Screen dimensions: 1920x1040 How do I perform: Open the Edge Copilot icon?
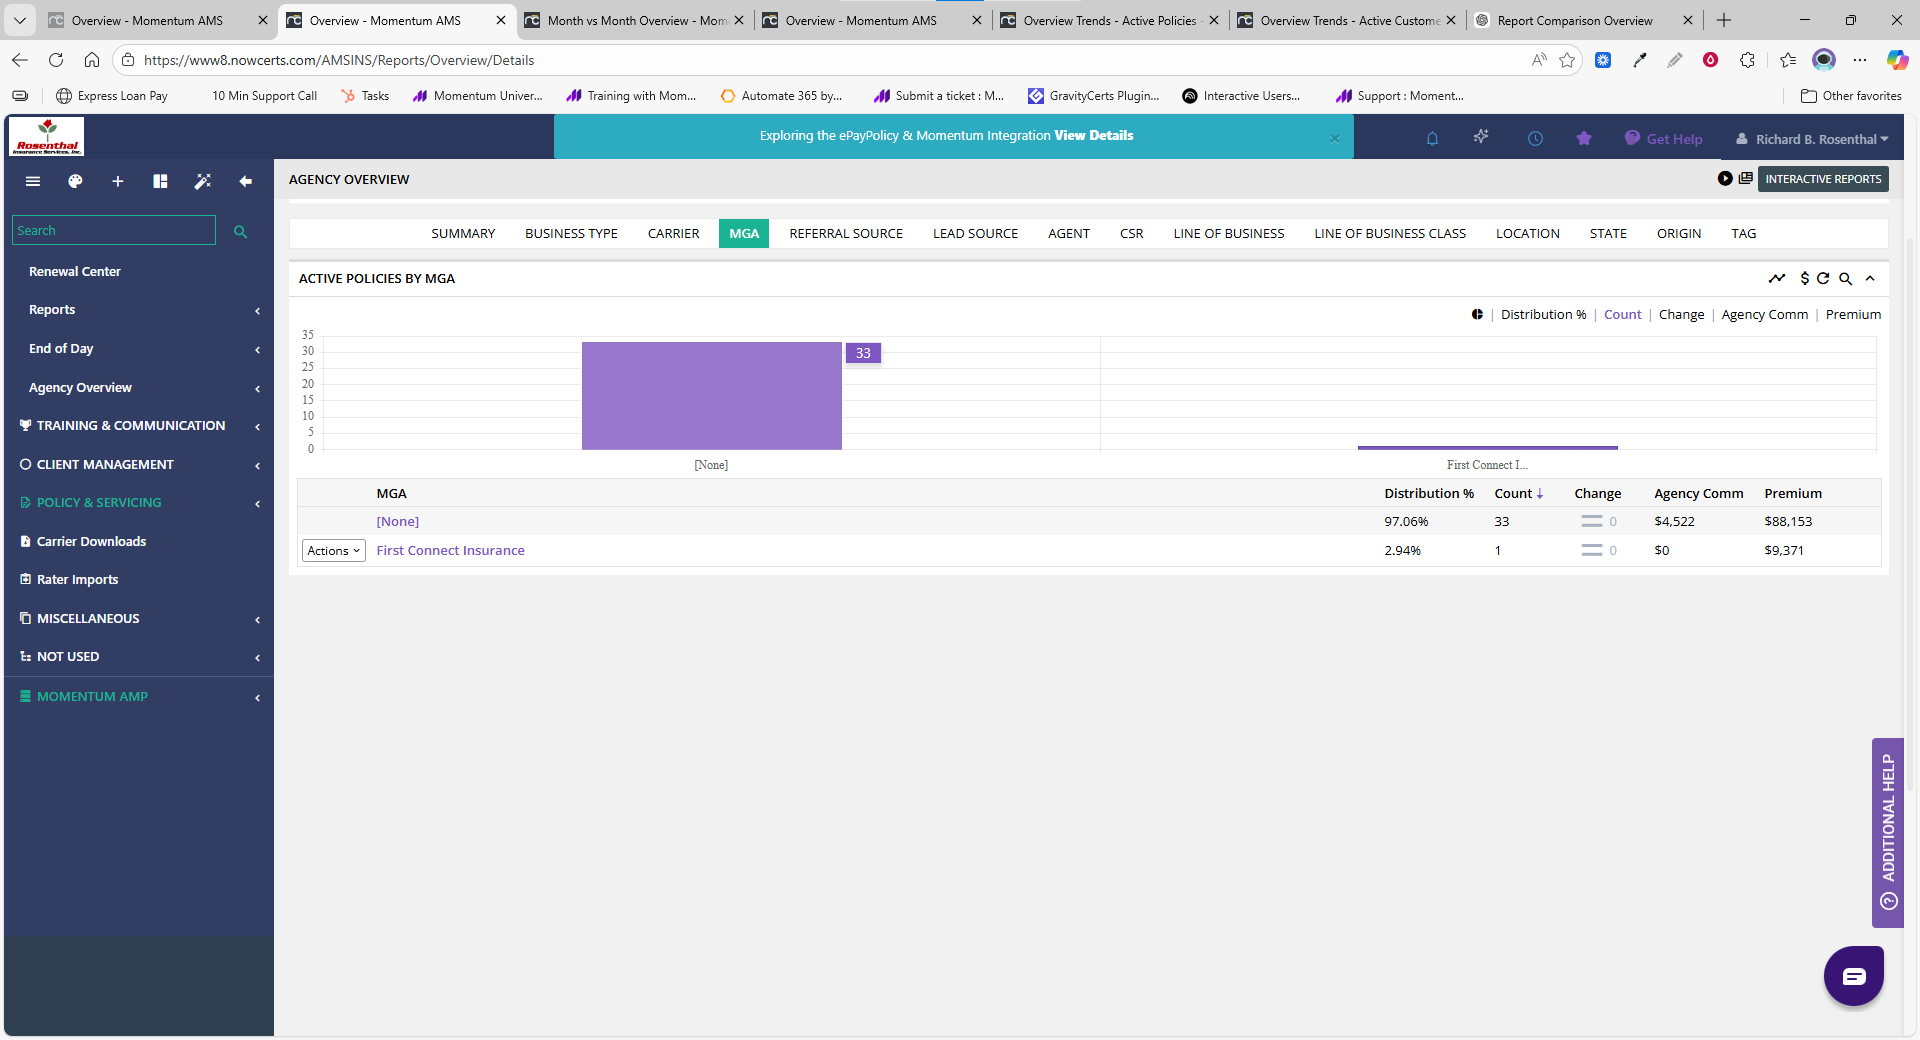click(x=1897, y=60)
